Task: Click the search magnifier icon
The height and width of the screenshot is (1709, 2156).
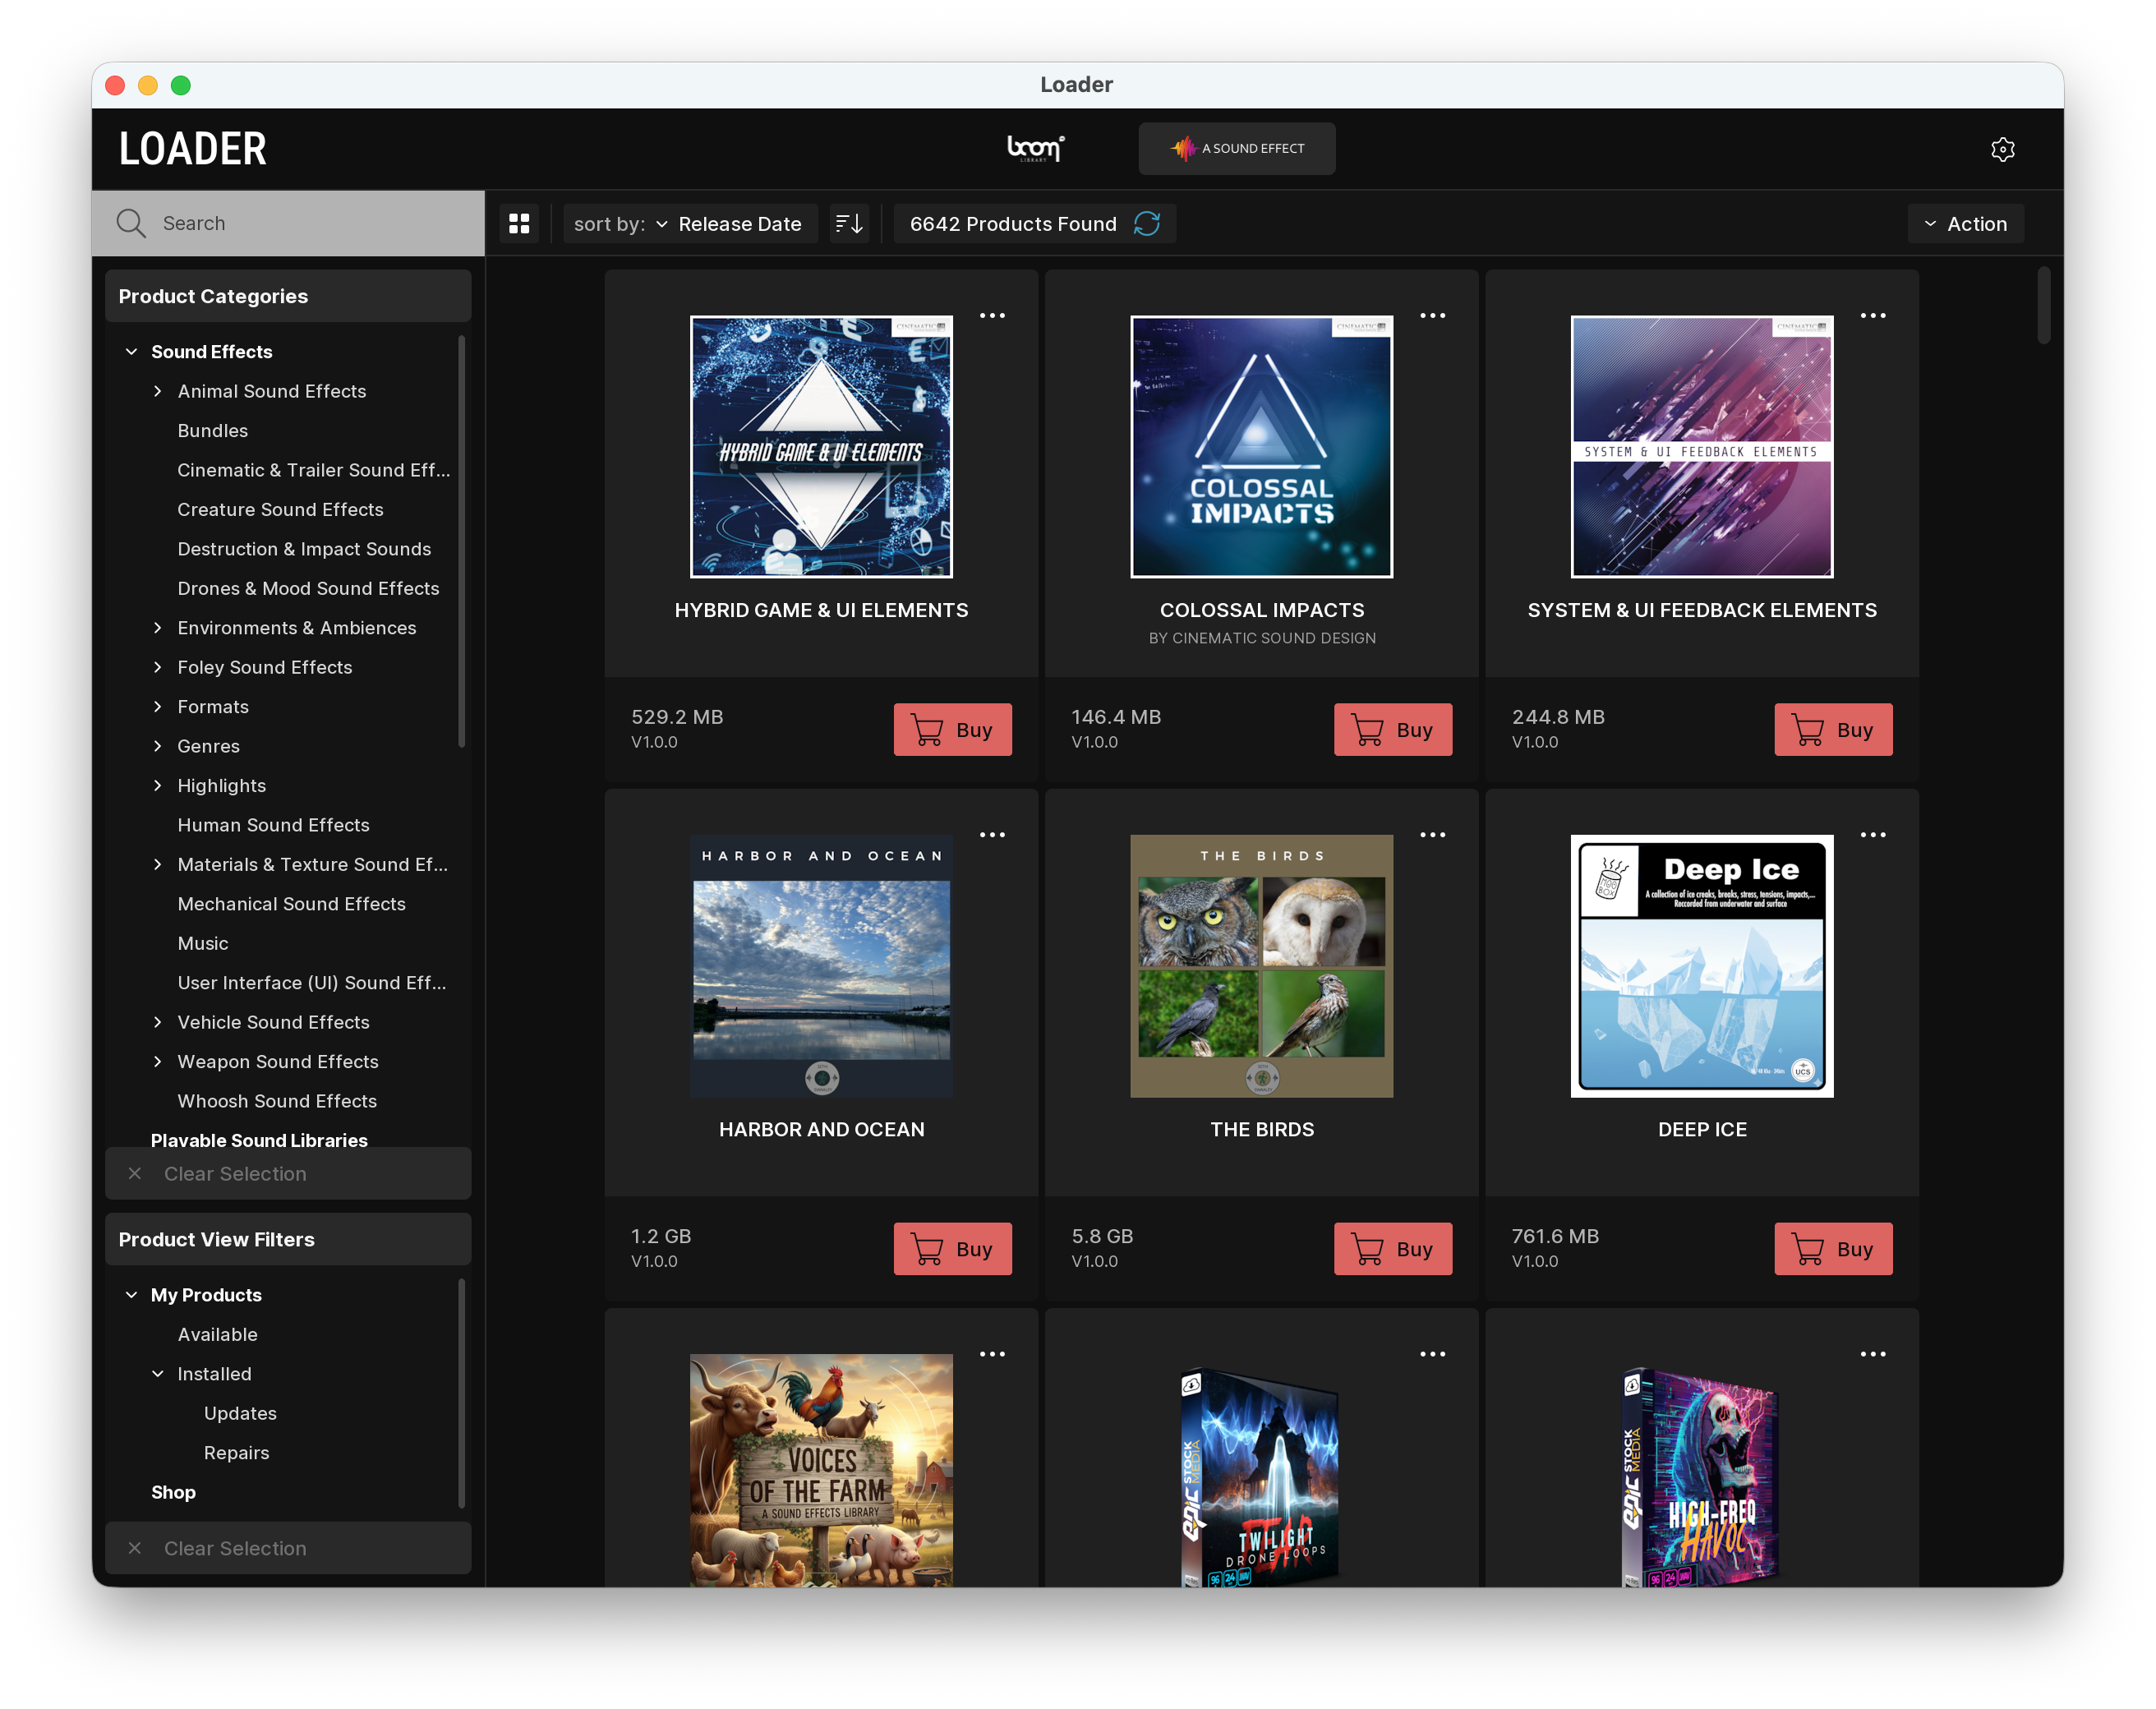Action: pyautogui.click(x=131, y=223)
